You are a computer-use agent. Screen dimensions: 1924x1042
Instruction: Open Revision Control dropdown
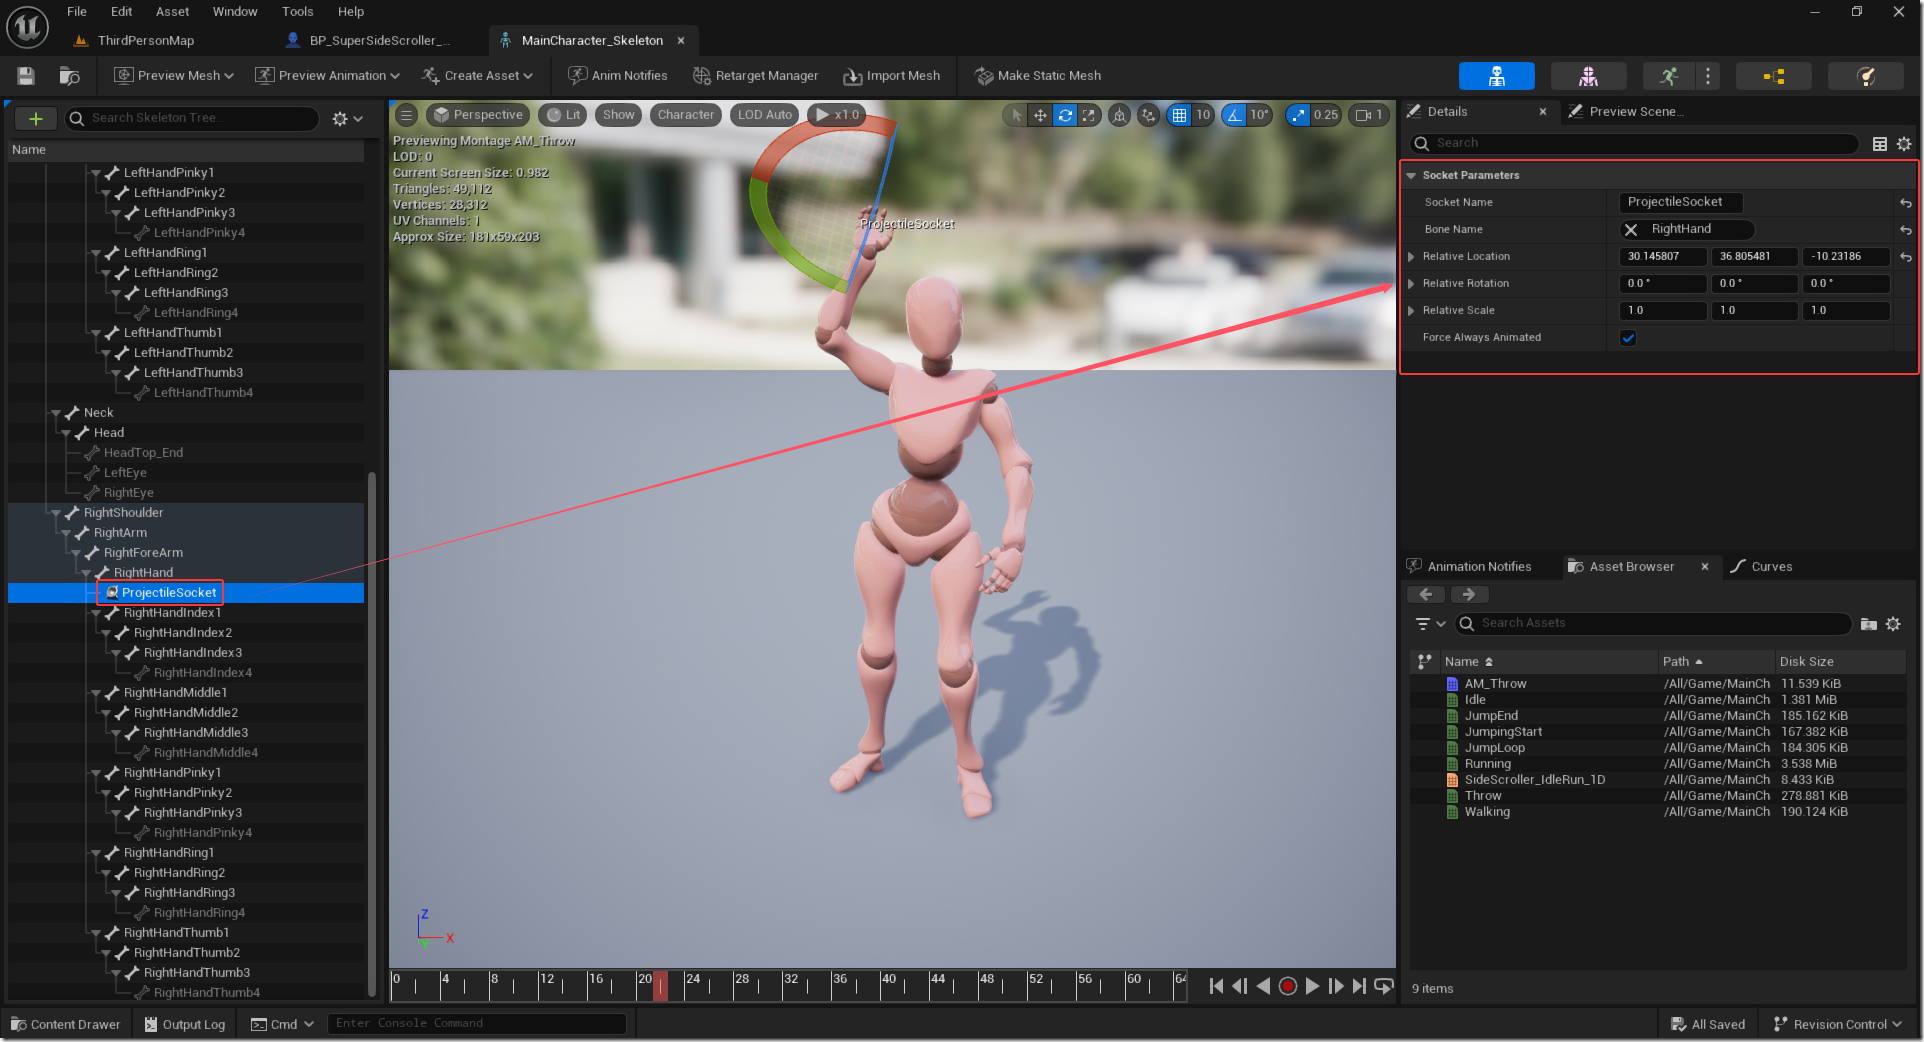pos(1837,1024)
